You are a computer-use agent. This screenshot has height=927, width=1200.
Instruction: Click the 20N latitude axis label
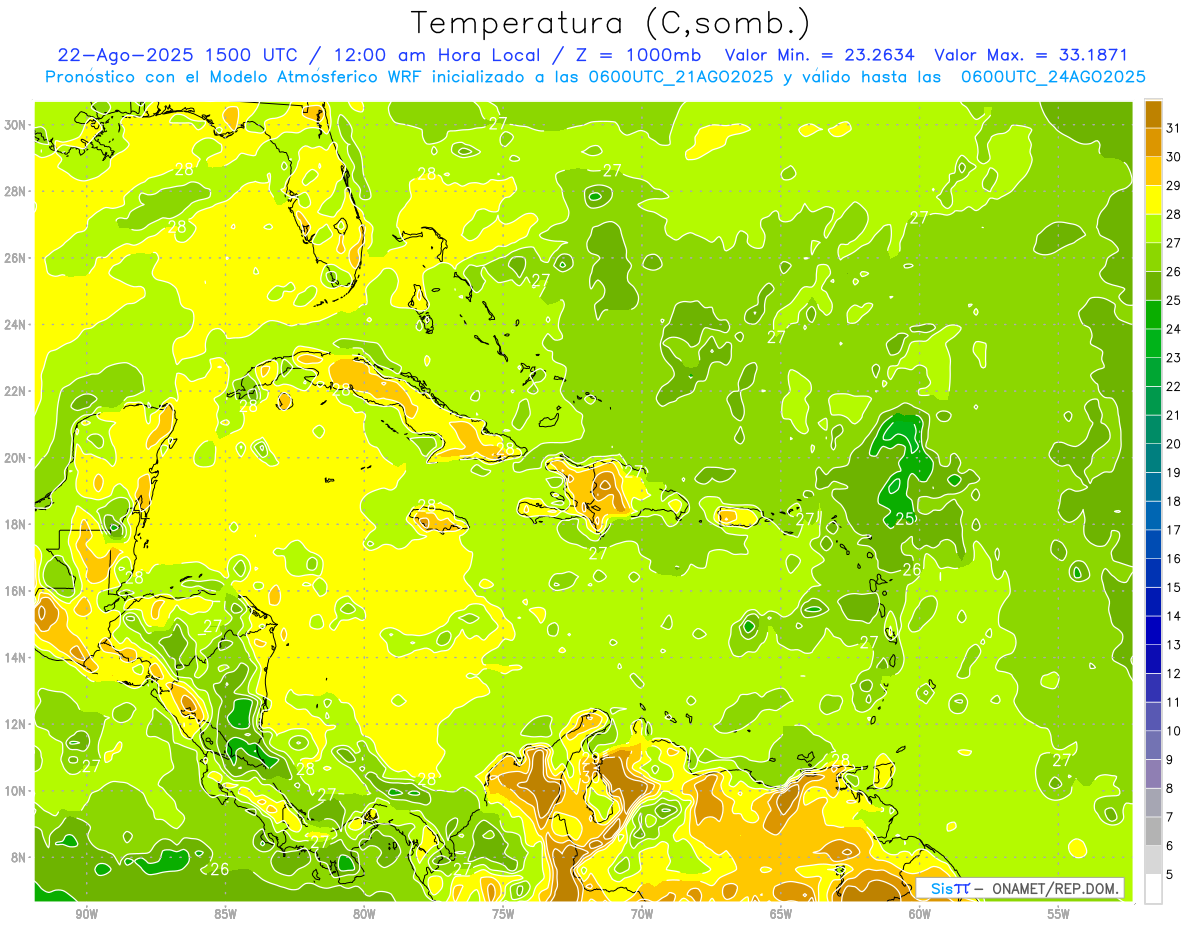[16, 458]
